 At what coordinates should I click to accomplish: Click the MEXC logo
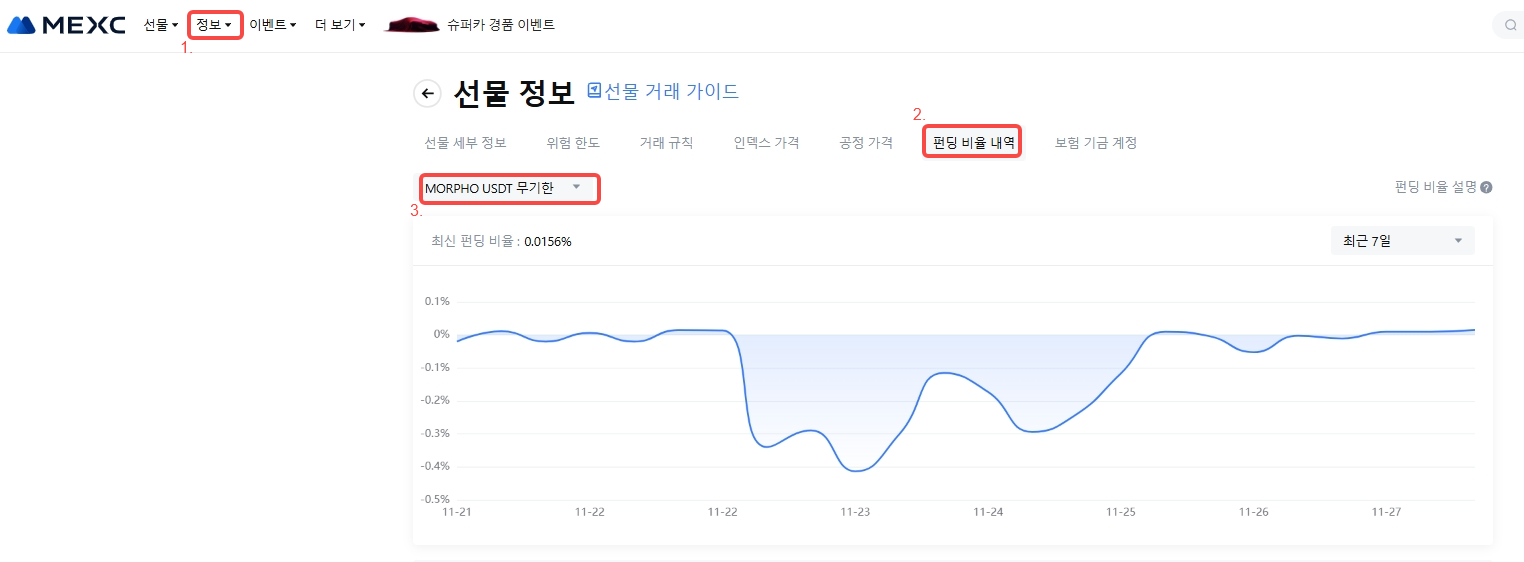[66, 25]
